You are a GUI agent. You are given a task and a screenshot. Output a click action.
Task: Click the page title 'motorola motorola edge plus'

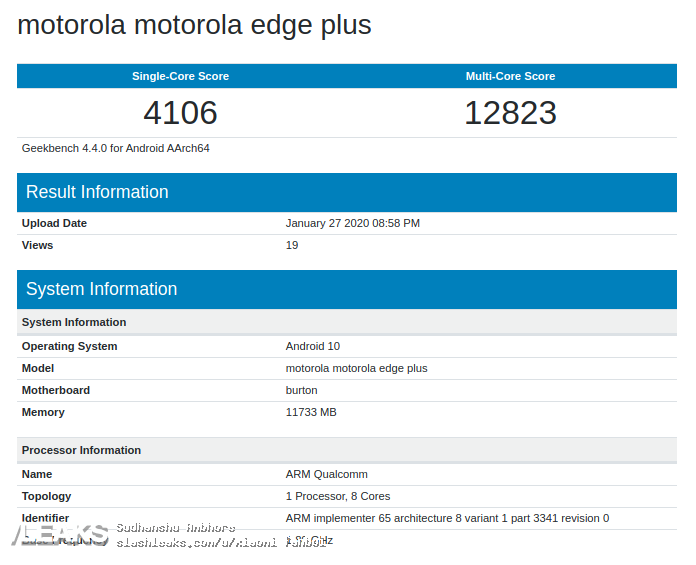[194, 25]
